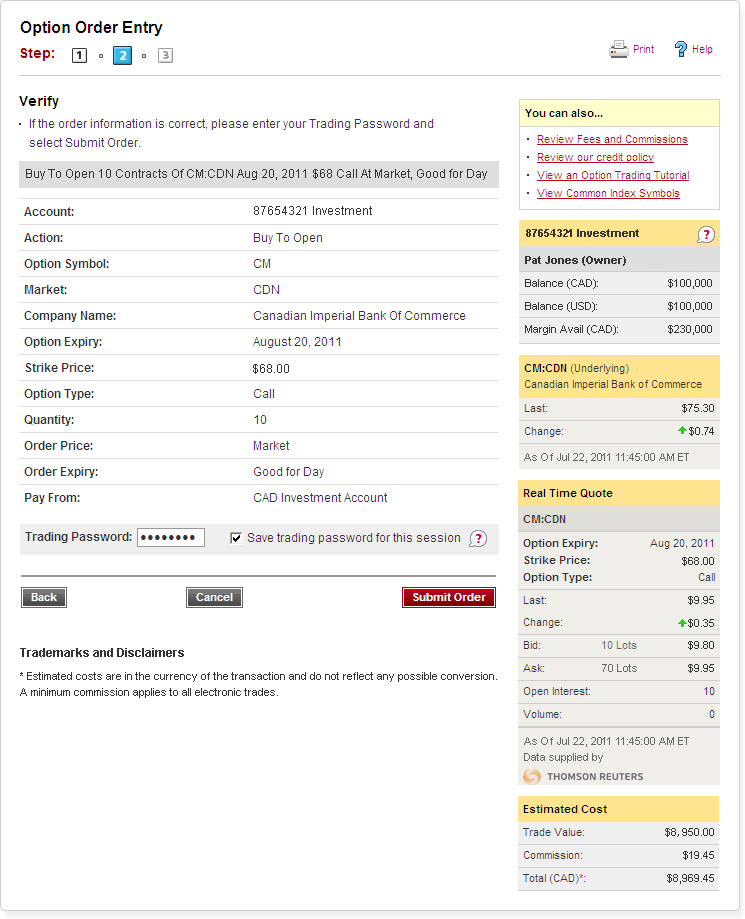Click quote Option Expiry Aug 20, 2011
Image resolution: width=745 pixels, height=919 pixels.
tap(682, 543)
